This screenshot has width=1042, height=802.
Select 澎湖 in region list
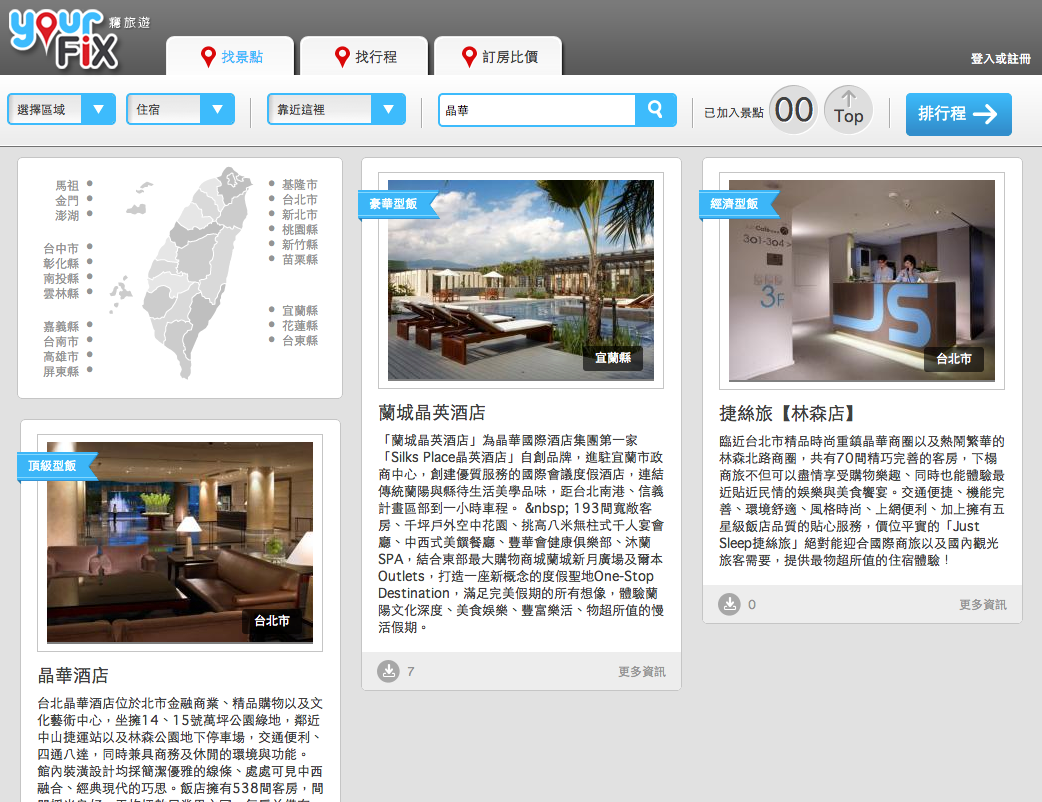coord(67,216)
